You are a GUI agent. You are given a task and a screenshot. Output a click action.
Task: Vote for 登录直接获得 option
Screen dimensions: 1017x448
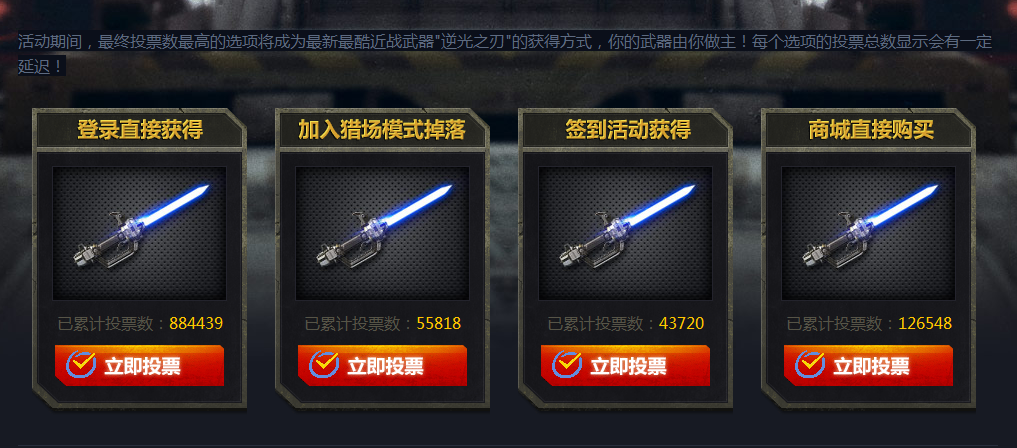pos(139,366)
